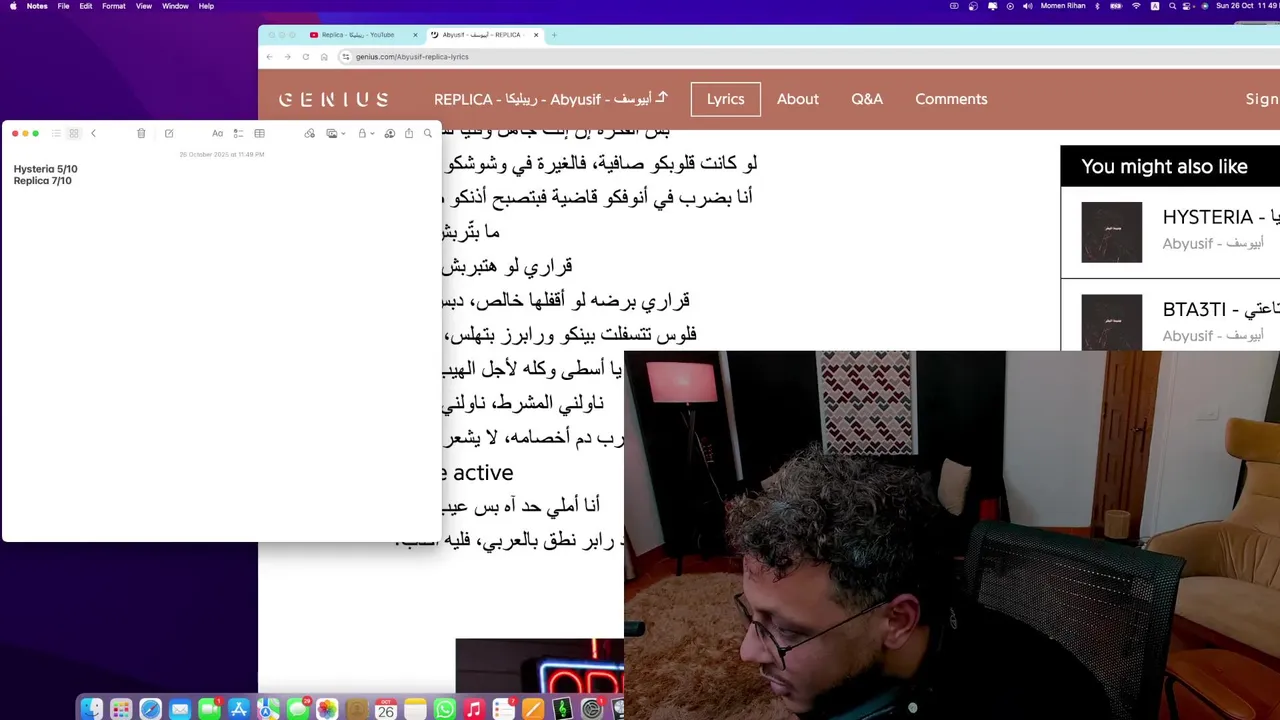
Task: Reload the Genius page
Action: (x=306, y=57)
